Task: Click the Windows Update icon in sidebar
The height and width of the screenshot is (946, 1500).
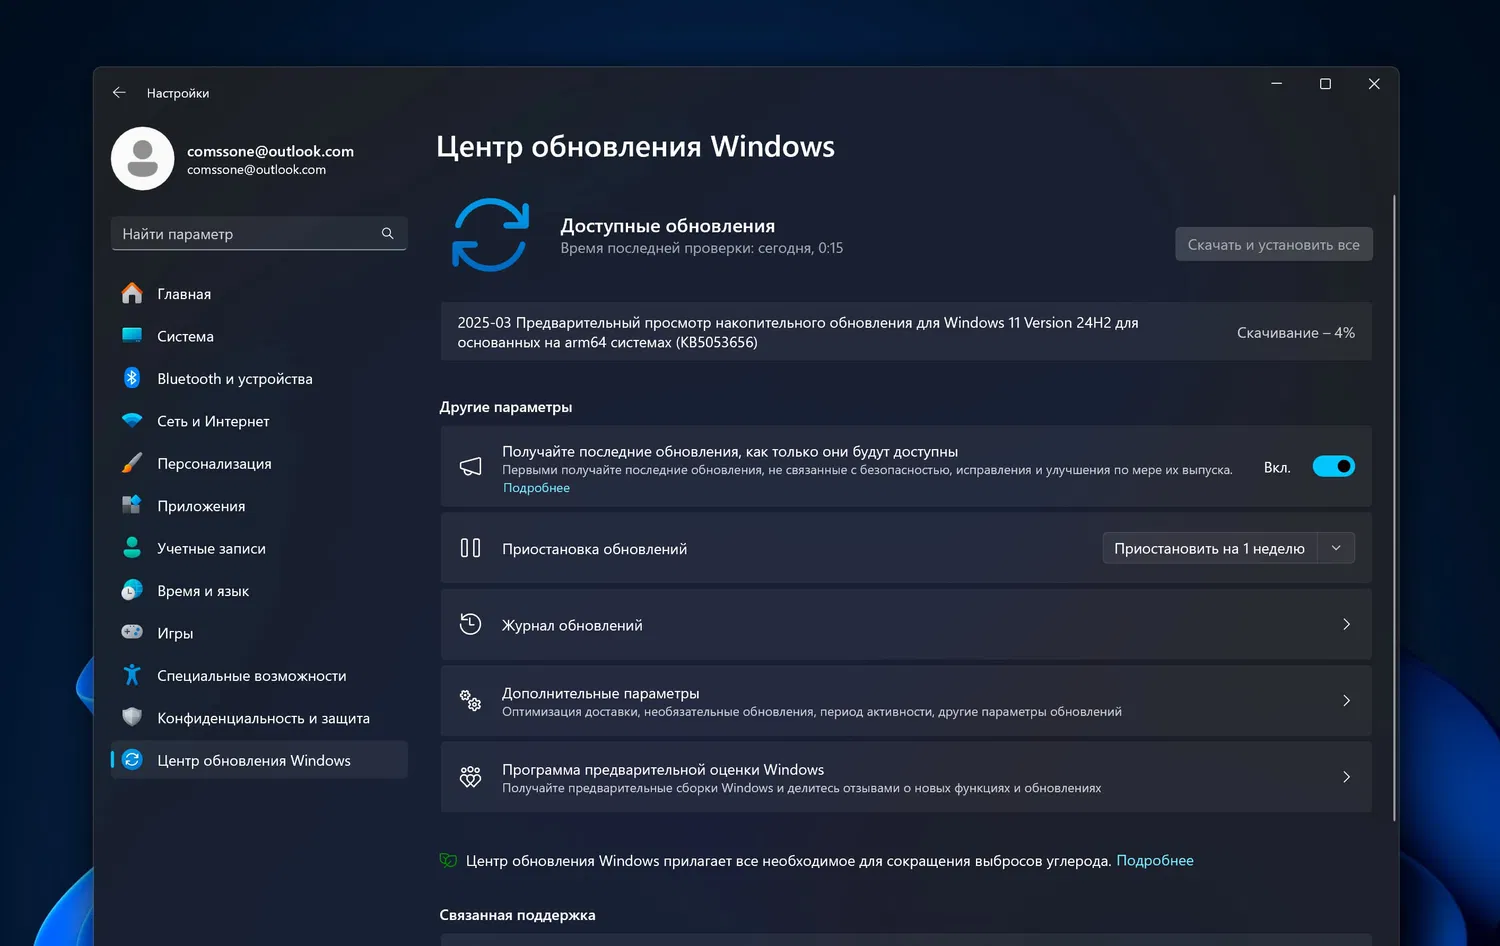Action: [132, 760]
